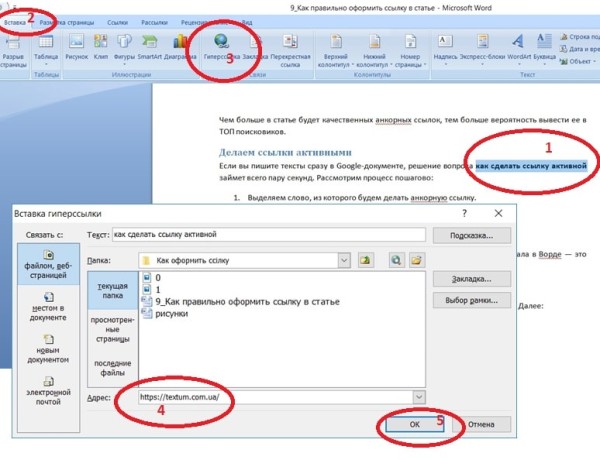
Task: Select link to файлом, веб-страницей
Action: click(x=48, y=264)
